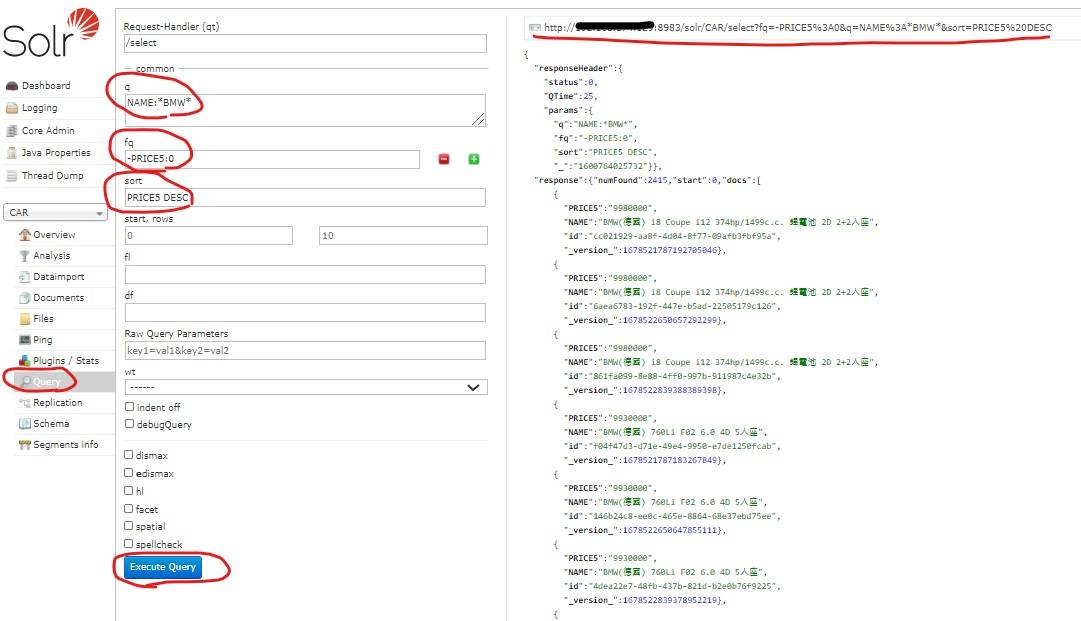
Task: Click the Java Properties icon
Action: [x=12, y=153]
